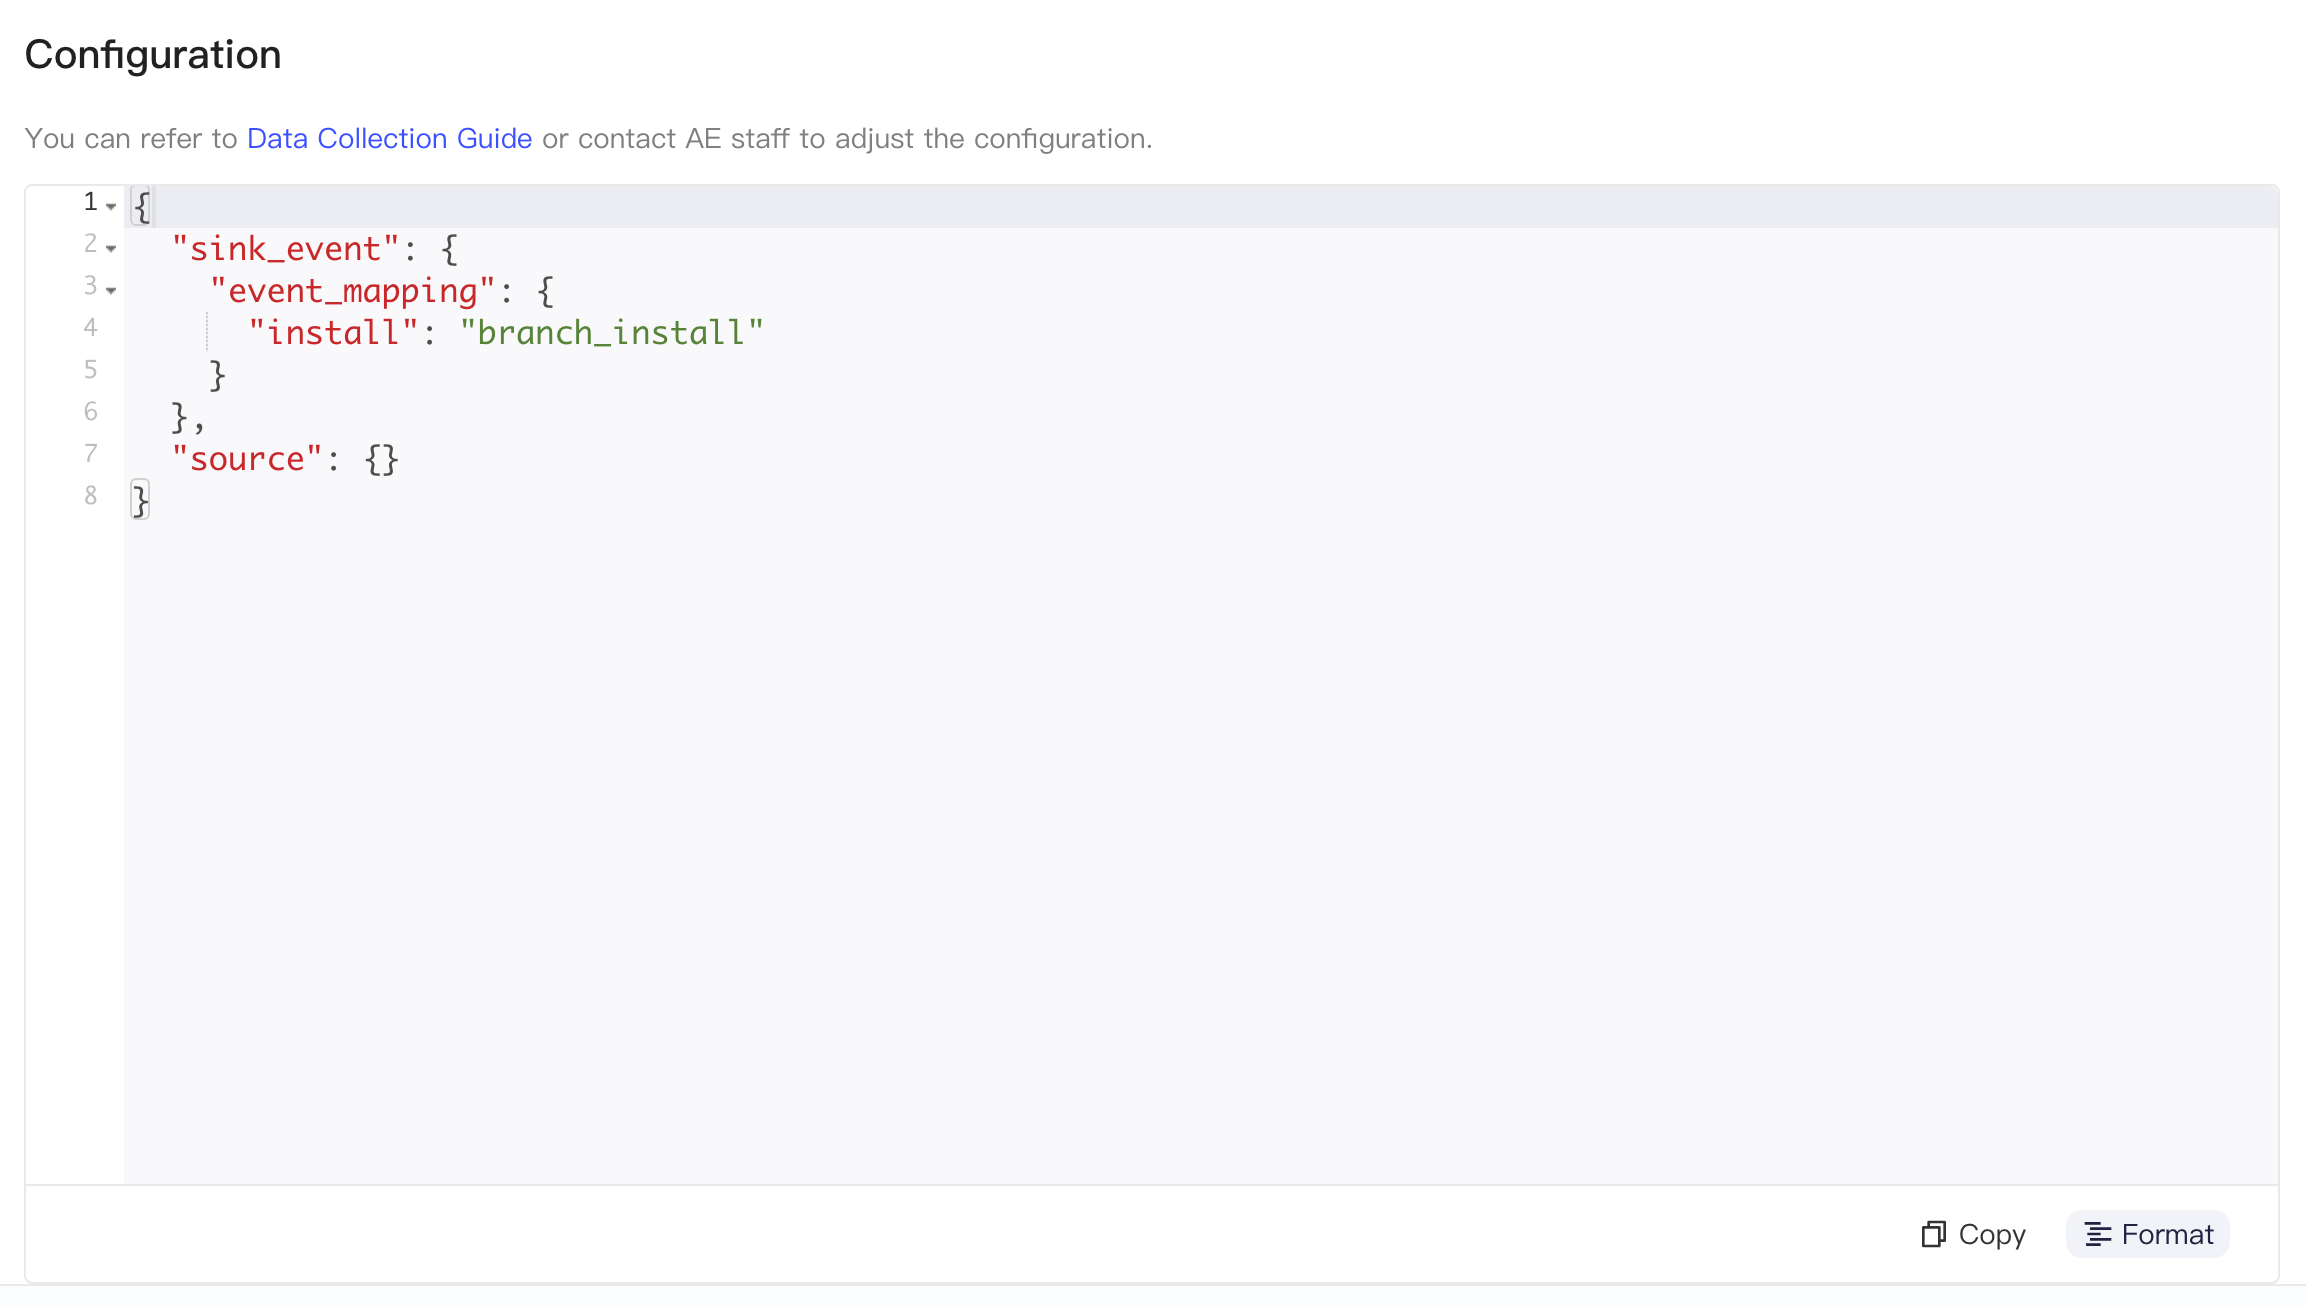Click the Copy button
Screen dimensions: 2306x1308
point(1974,1234)
